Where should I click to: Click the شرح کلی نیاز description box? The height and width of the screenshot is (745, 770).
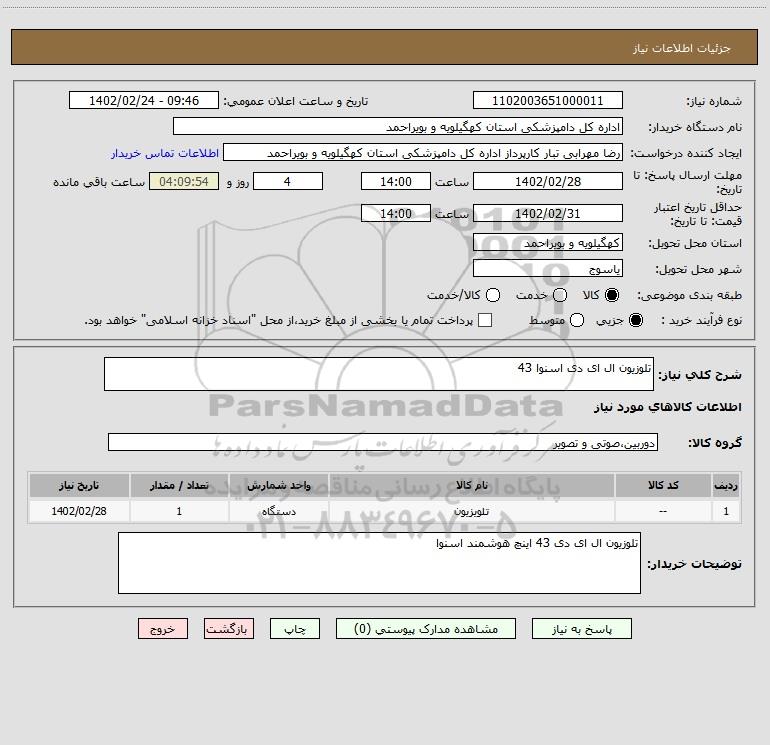click(379, 374)
